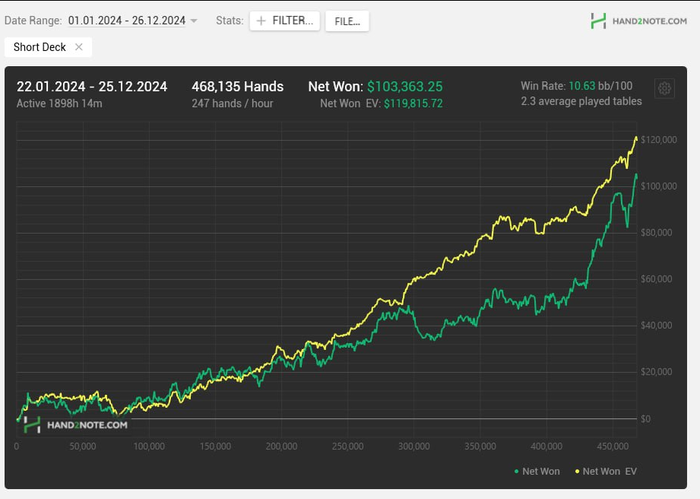
Task: Remove the Short Deck filter chip
Action: pyautogui.click(x=79, y=47)
